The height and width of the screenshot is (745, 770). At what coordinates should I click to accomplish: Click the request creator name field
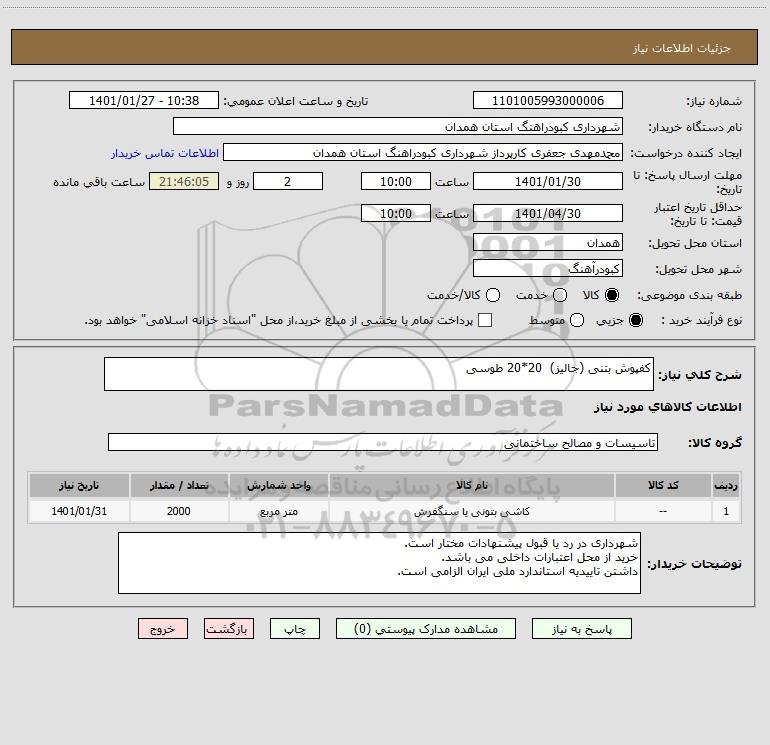(423, 152)
